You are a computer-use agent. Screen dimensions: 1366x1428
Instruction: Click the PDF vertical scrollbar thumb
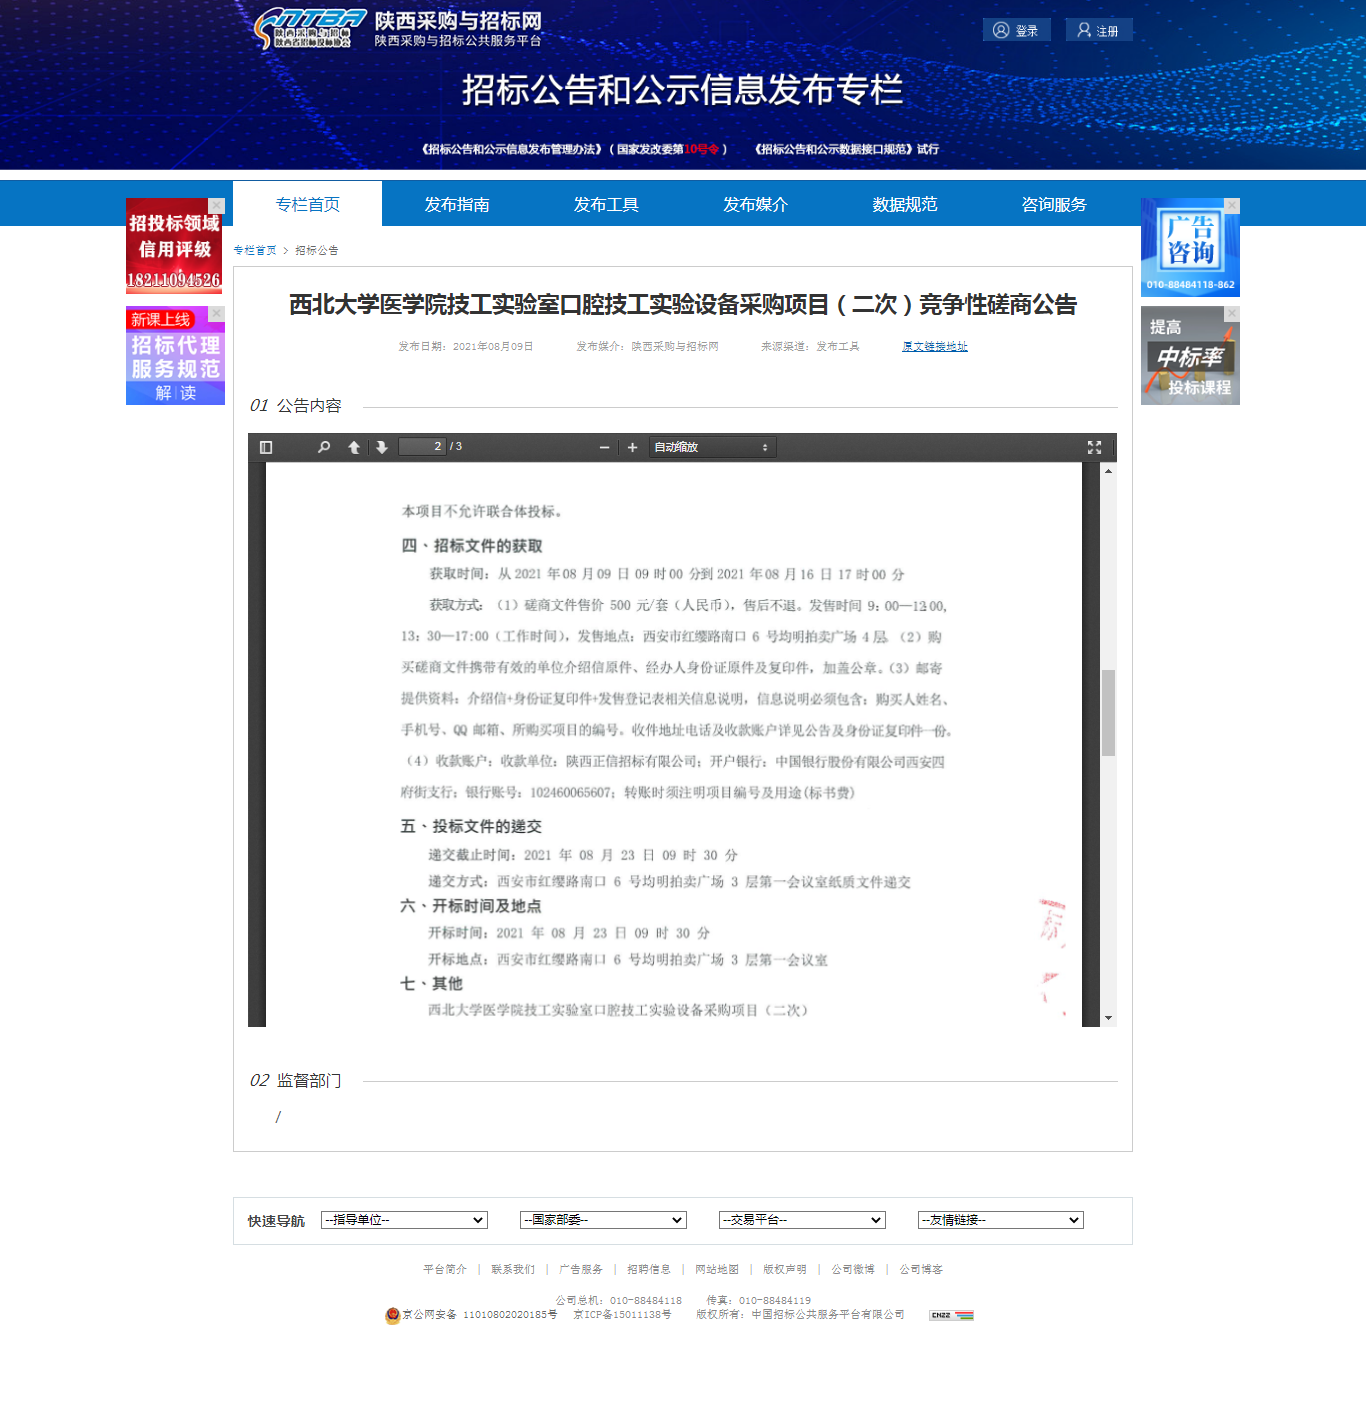tap(1108, 712)
